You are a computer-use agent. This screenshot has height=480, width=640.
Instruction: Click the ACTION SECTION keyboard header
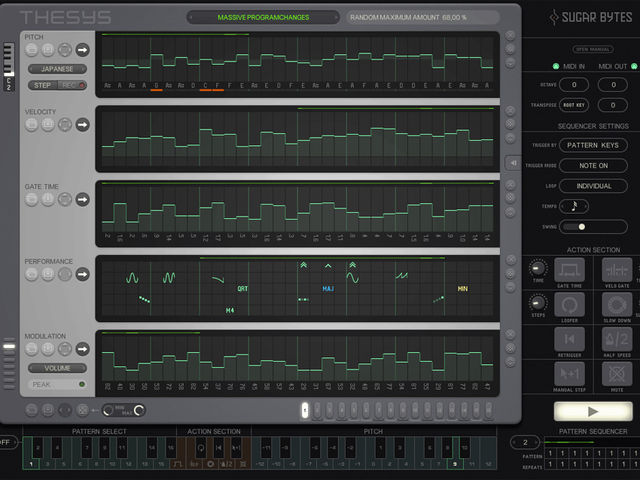(x=214, y=431)
